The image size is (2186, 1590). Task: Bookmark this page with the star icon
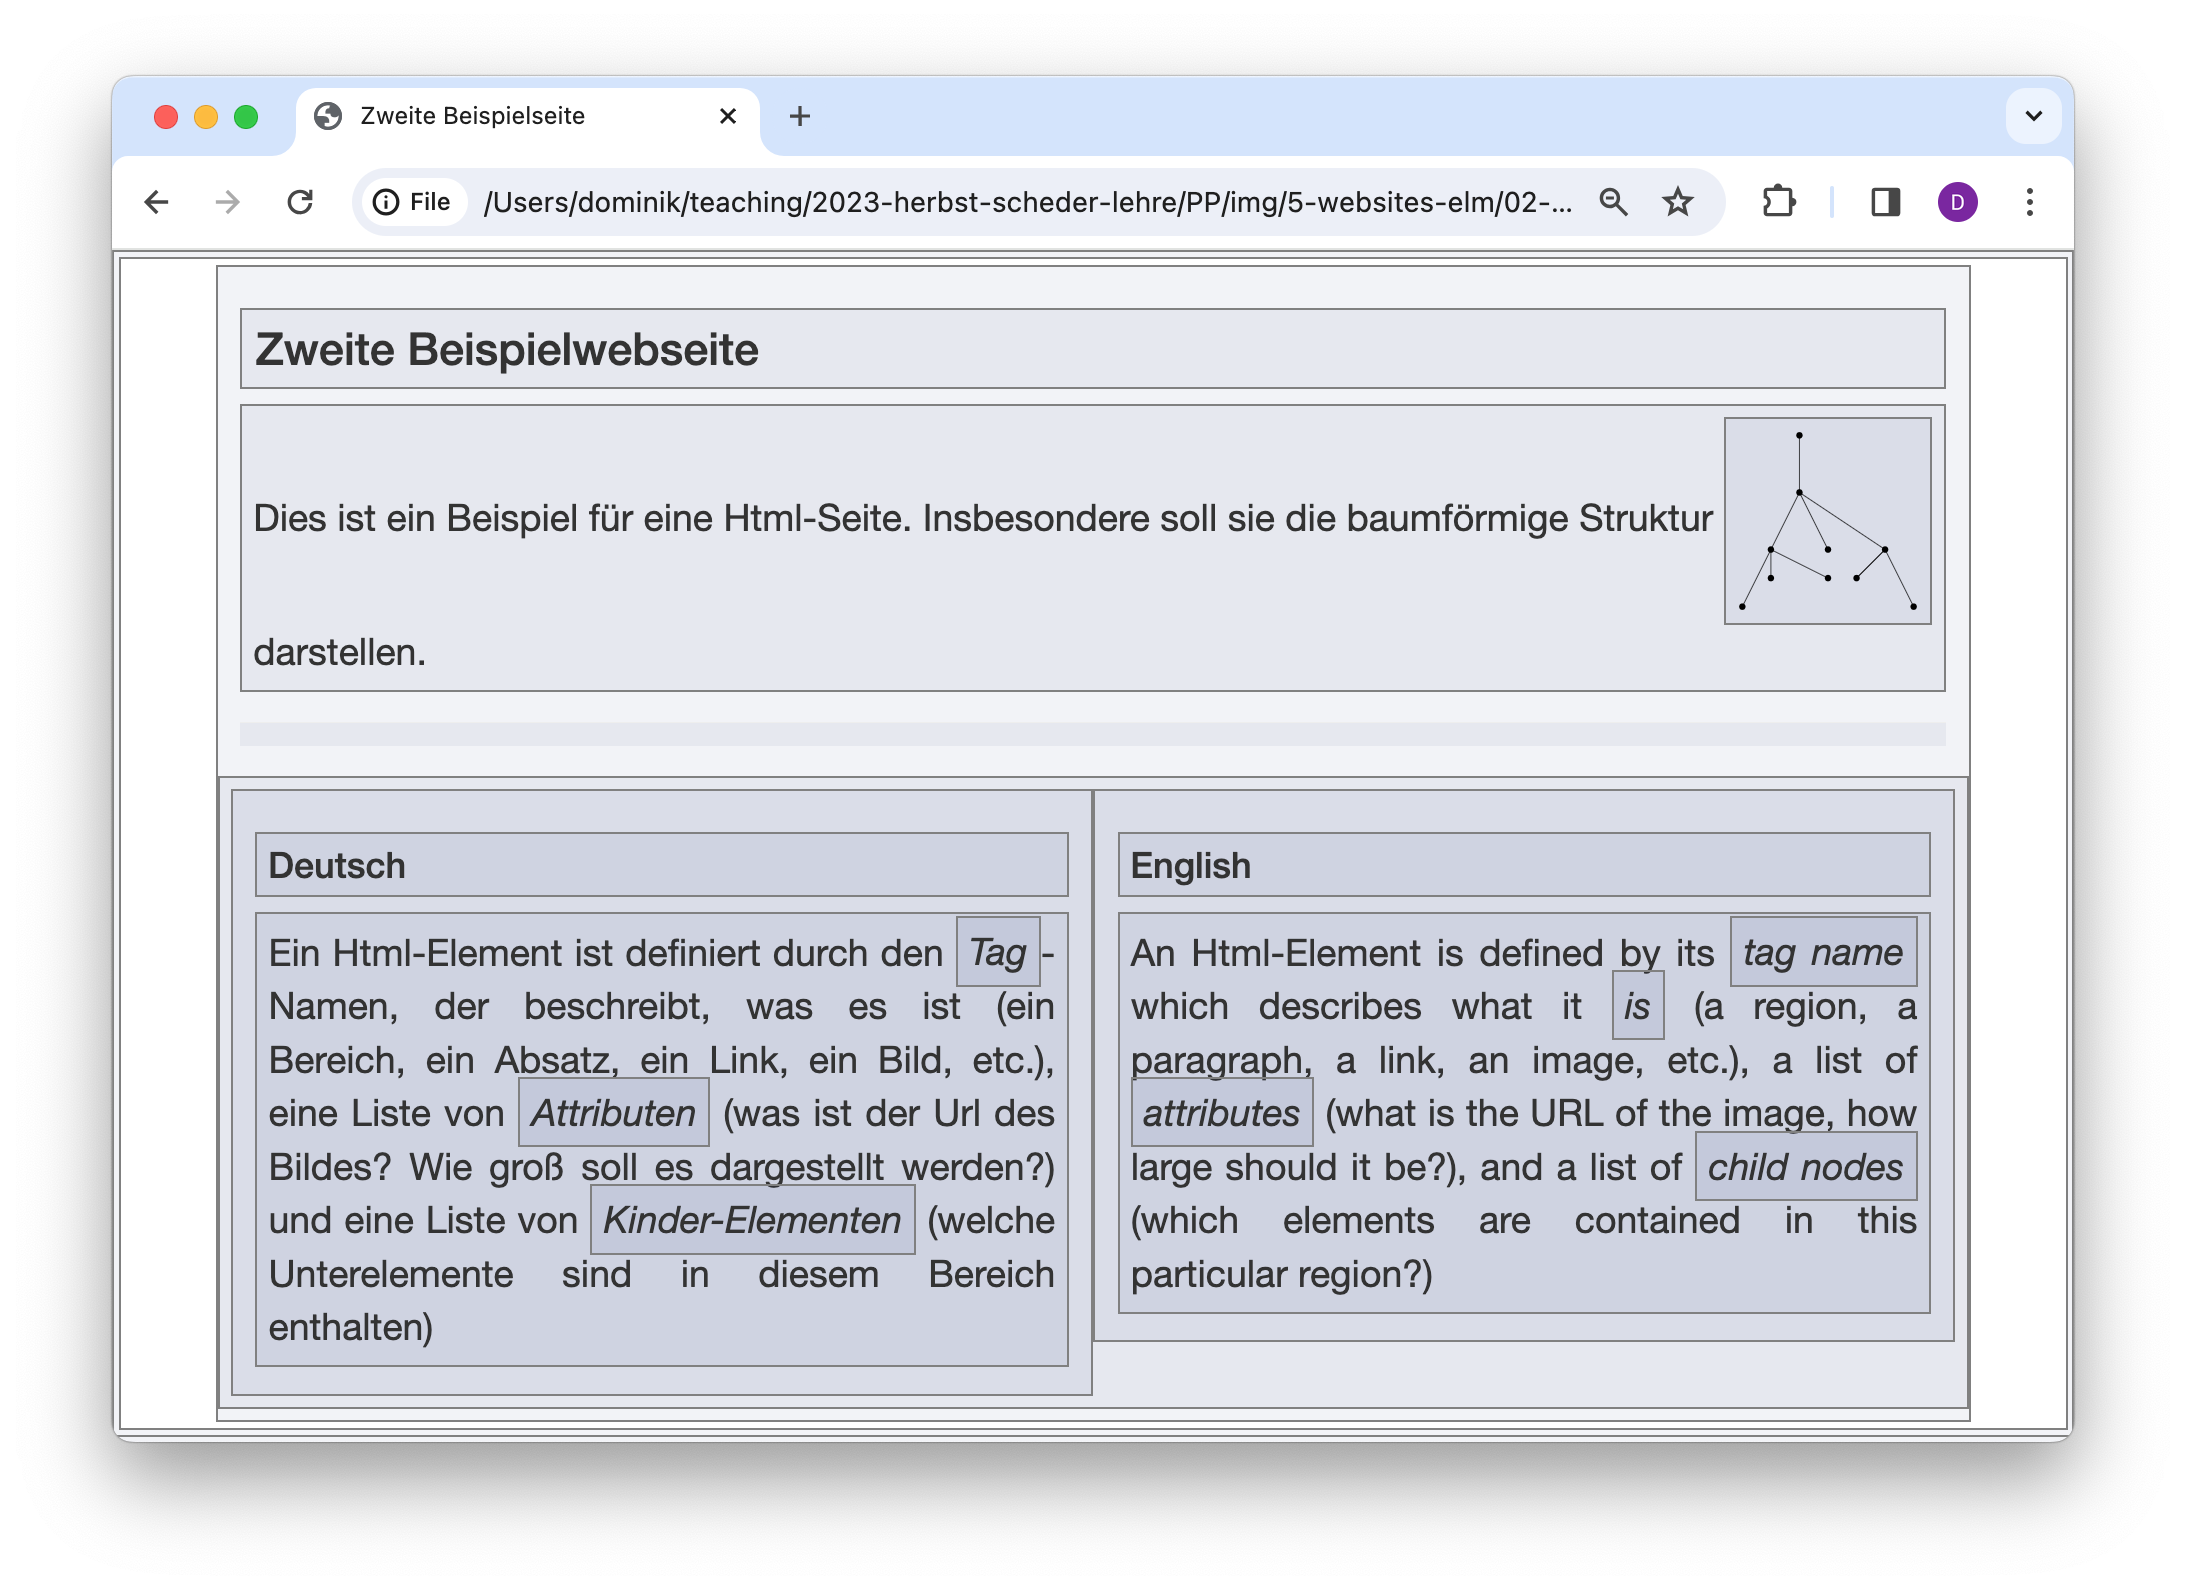pyautogui.click(x=1677, y=202)
